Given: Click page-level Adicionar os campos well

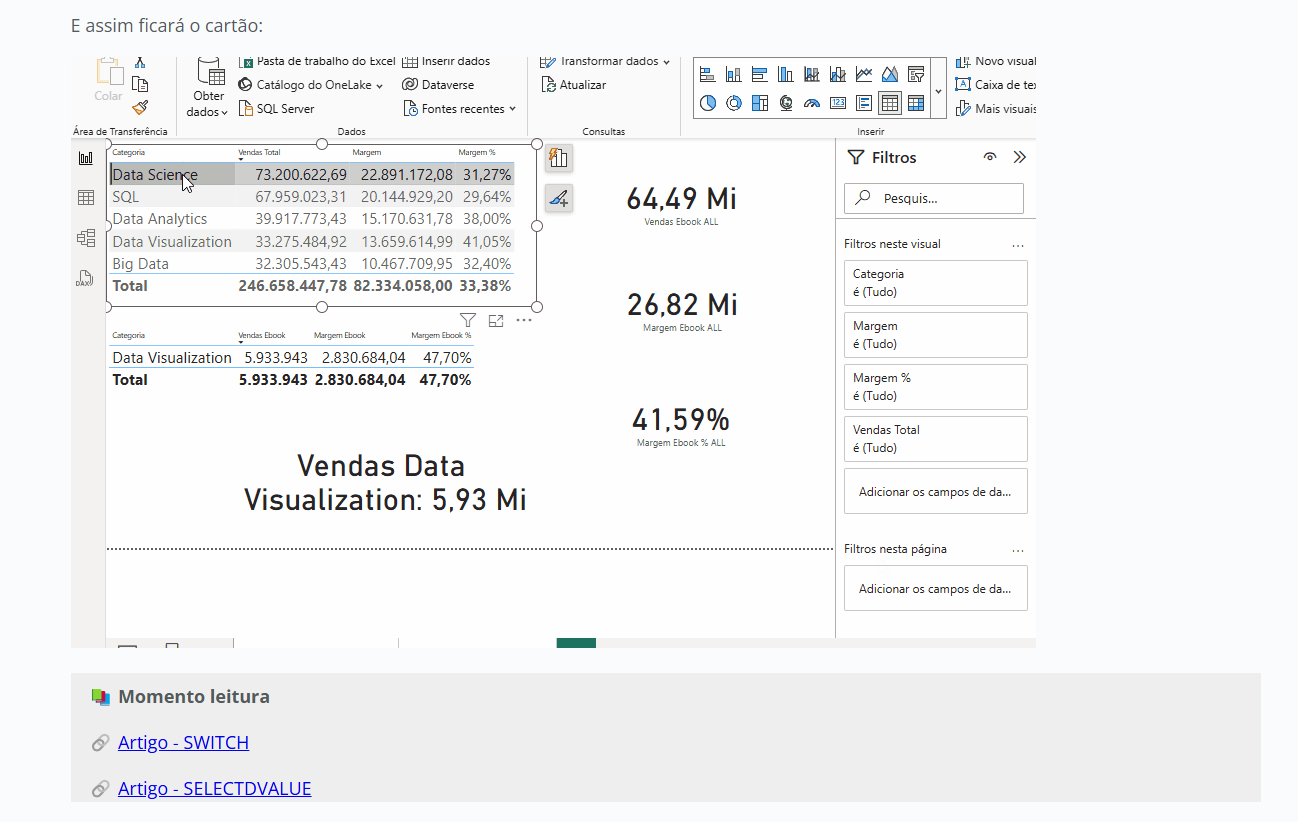Looking at the screenshot, I should pos(936,588).
